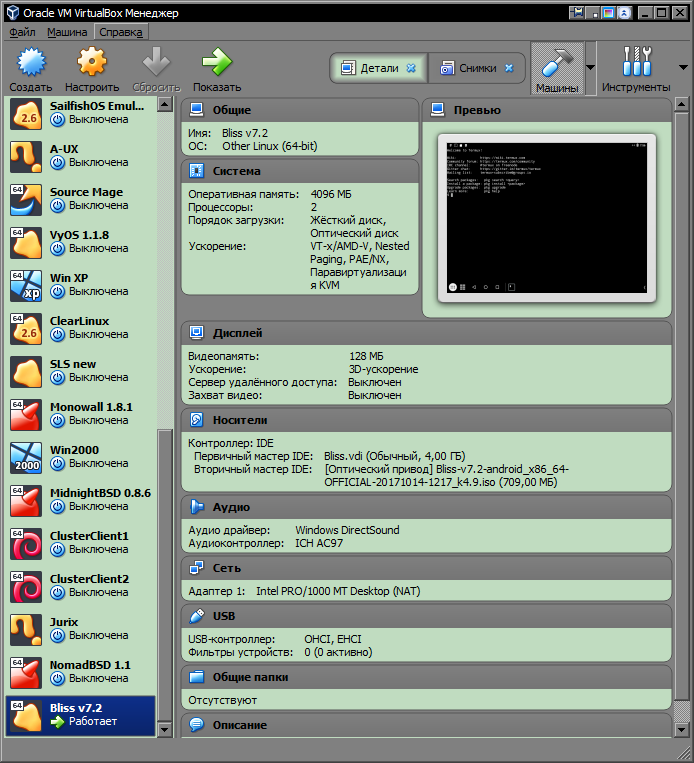
Task: Click the Общие папки section title
Action: [x=250, y=677]
